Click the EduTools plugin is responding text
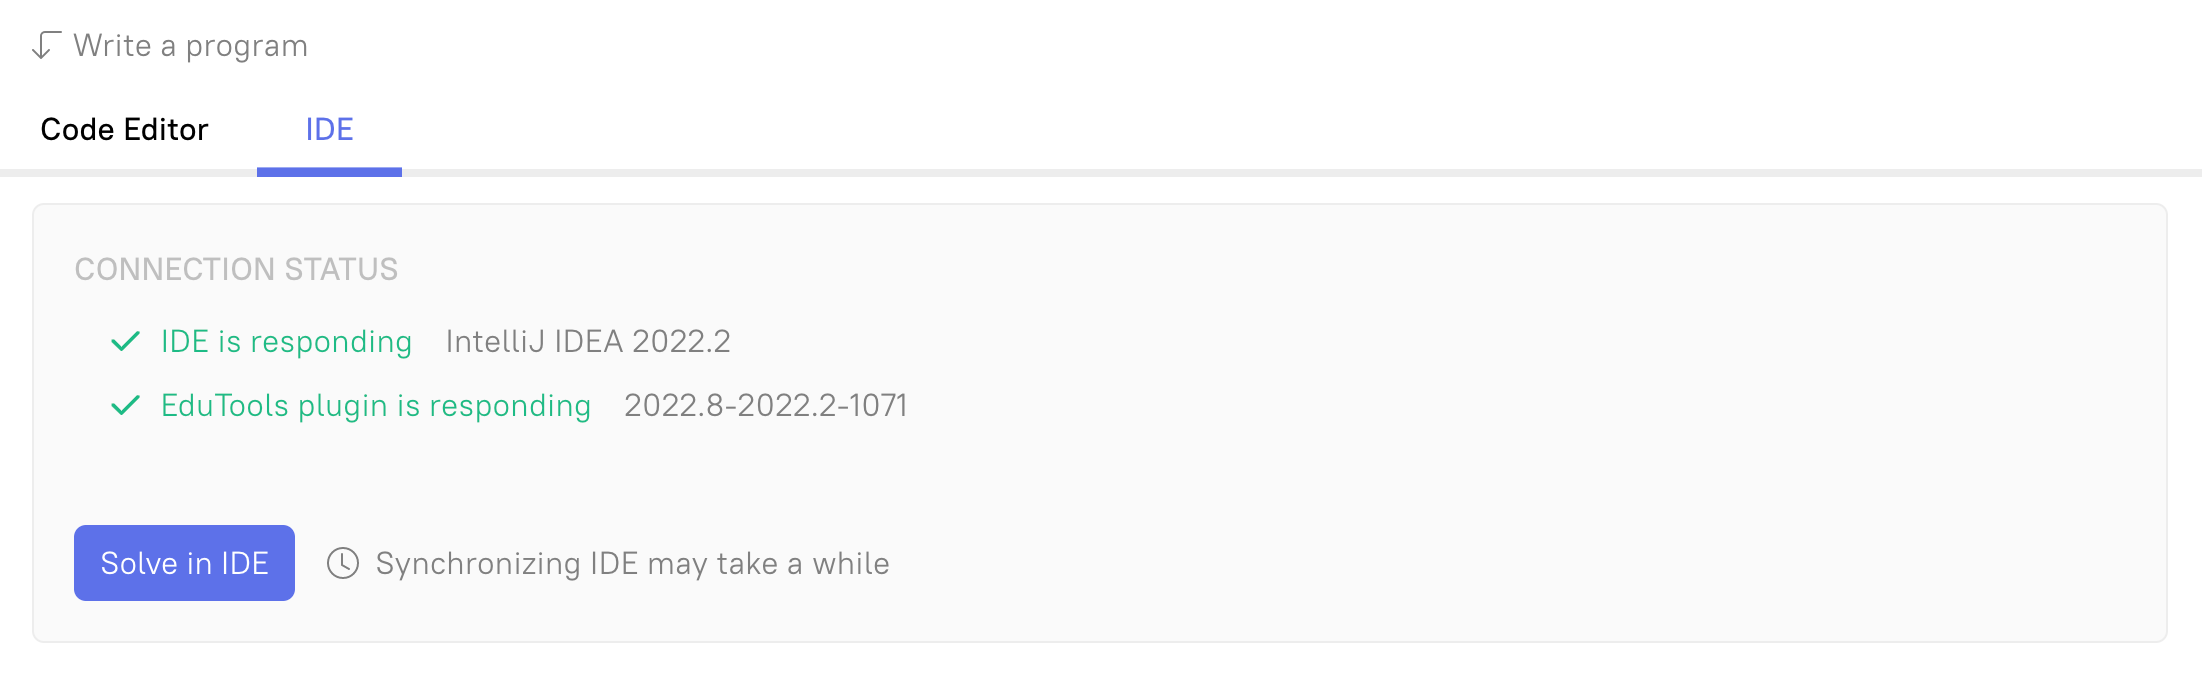This screenshot has height=676, width=2202. (x=376, y=406)
